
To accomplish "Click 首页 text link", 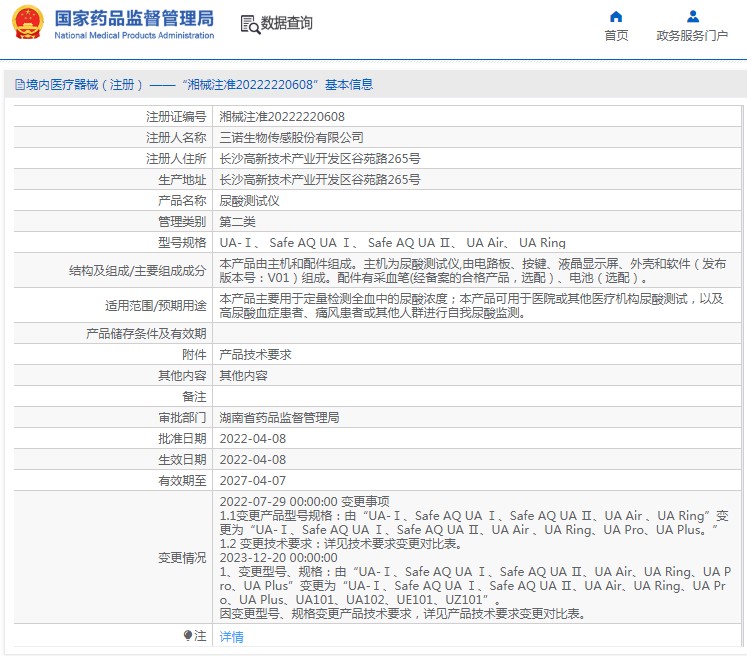I will pyautogui.click(x=616, y=36).
